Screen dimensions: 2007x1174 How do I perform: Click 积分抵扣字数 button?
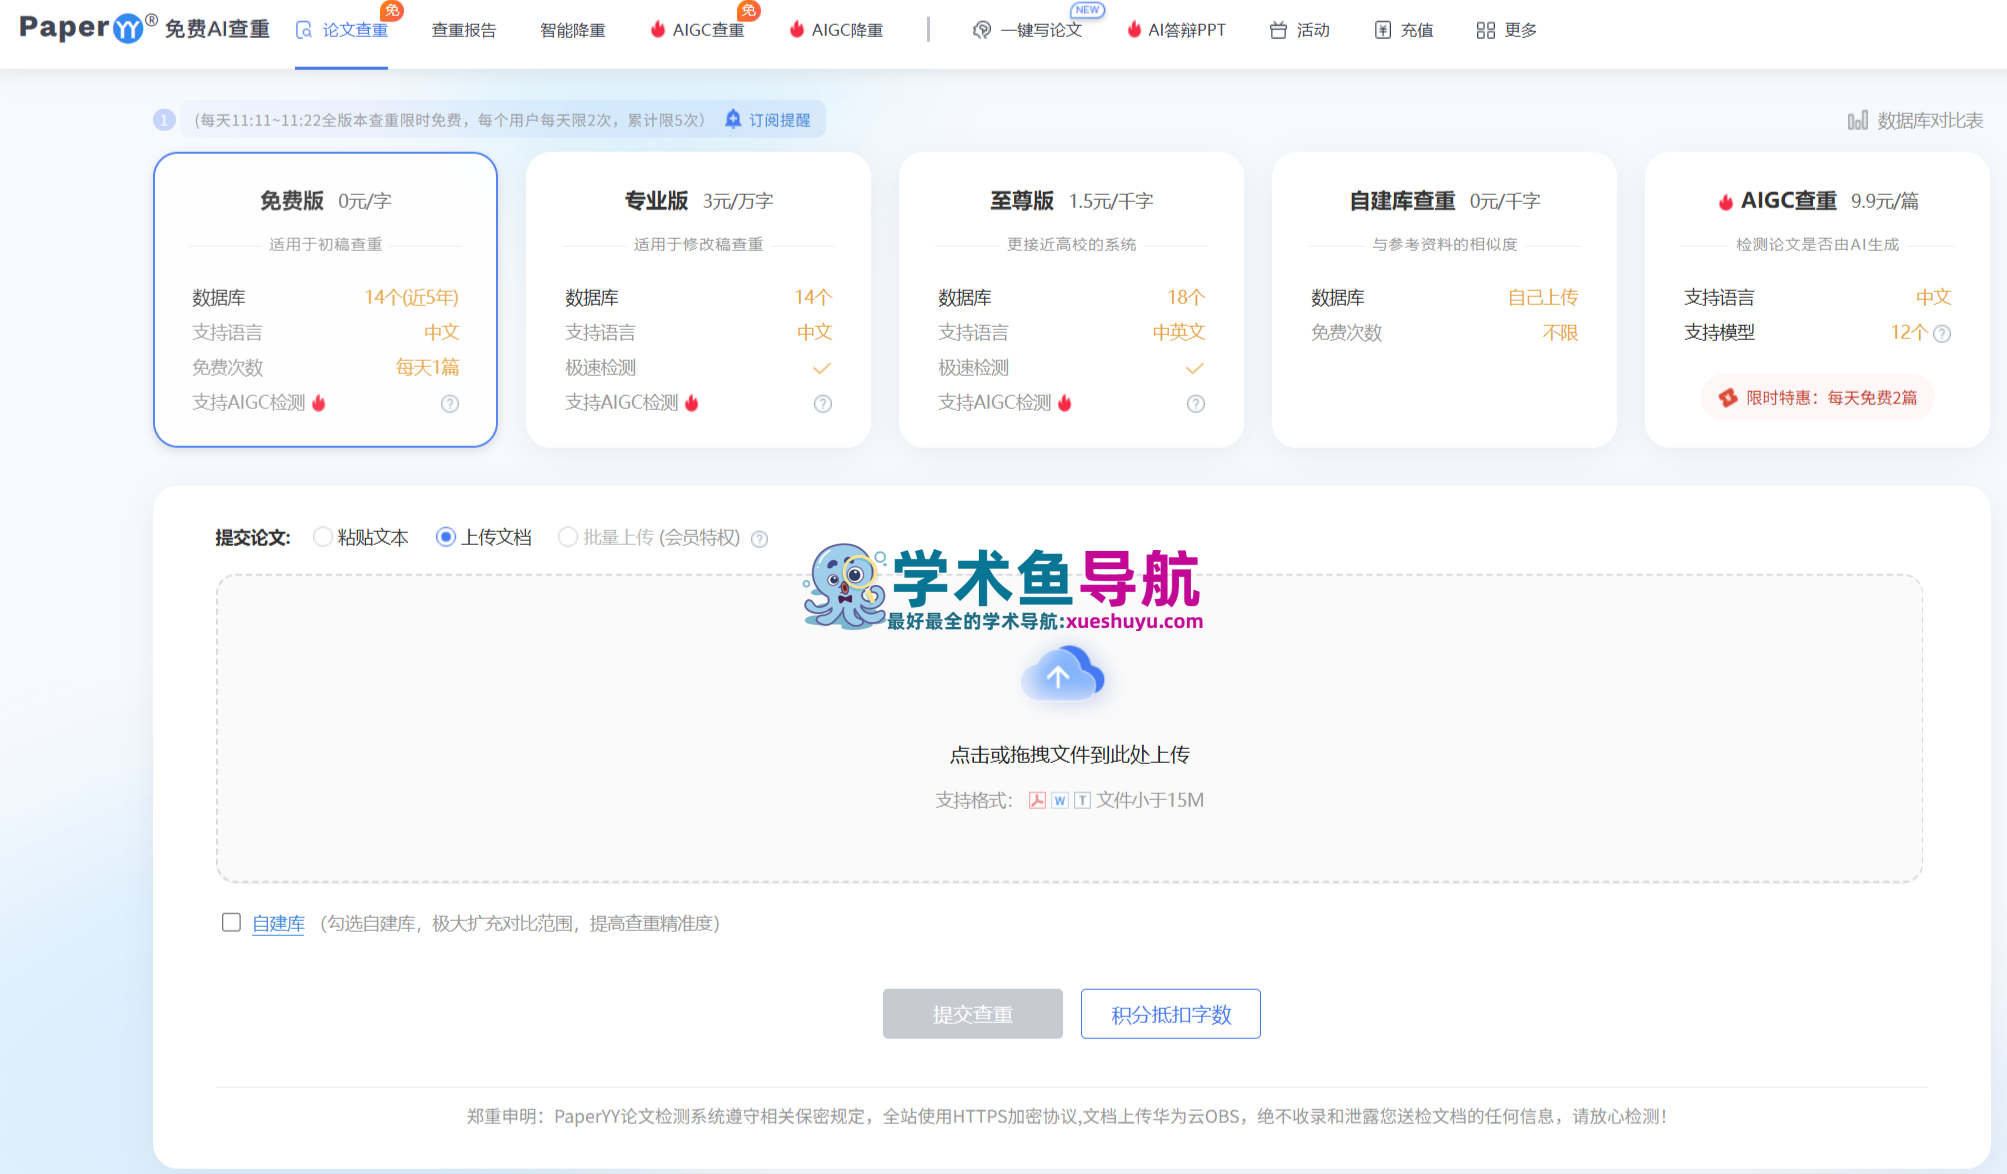tap(1170, 1014)
